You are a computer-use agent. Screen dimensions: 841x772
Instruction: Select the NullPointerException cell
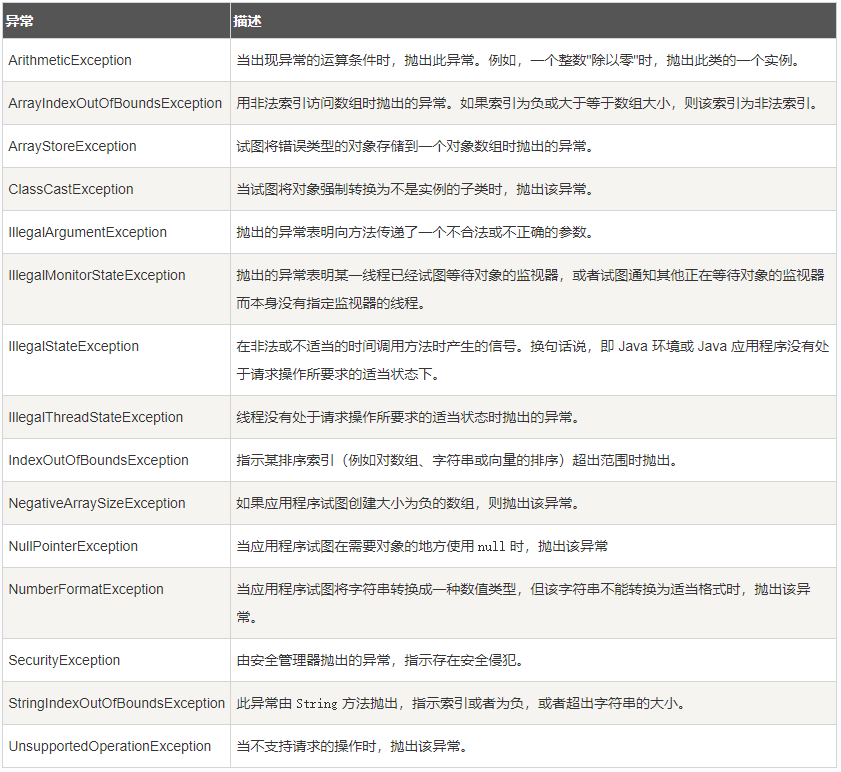[116, 546]
